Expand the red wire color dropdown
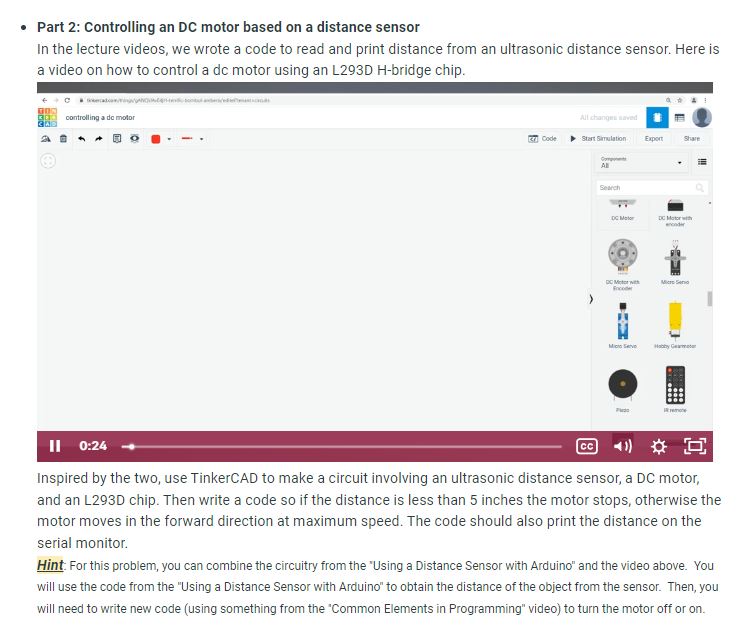The height and width of the screenshot is (643, 744). (169, 139)
